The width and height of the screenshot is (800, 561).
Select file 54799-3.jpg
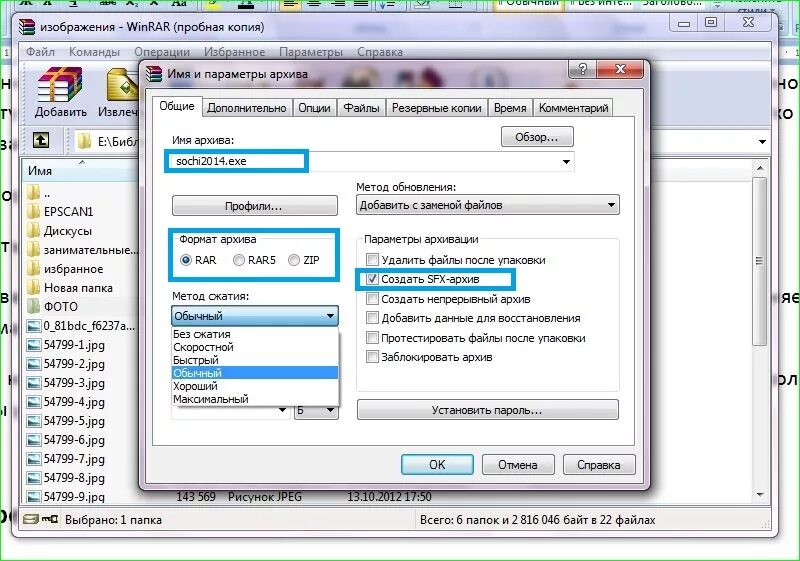(x=66, y=383)
